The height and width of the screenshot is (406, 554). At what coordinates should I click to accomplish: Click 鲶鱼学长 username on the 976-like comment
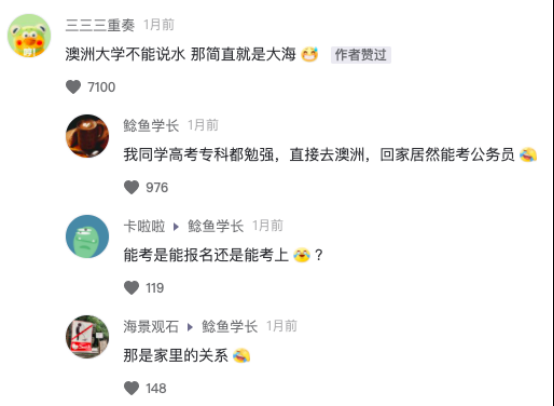pyautogui.click(x=151, y=125)
